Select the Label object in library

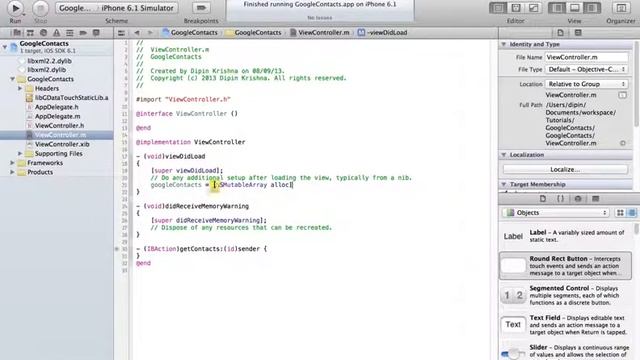(x=565, y=236)
